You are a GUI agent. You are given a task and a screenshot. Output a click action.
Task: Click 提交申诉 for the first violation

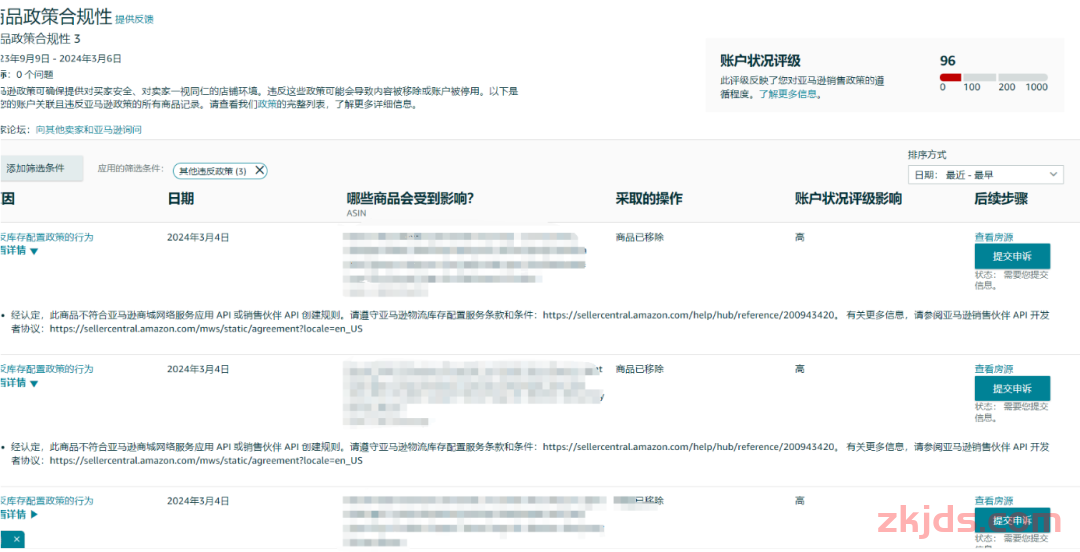click(1012, 256)
